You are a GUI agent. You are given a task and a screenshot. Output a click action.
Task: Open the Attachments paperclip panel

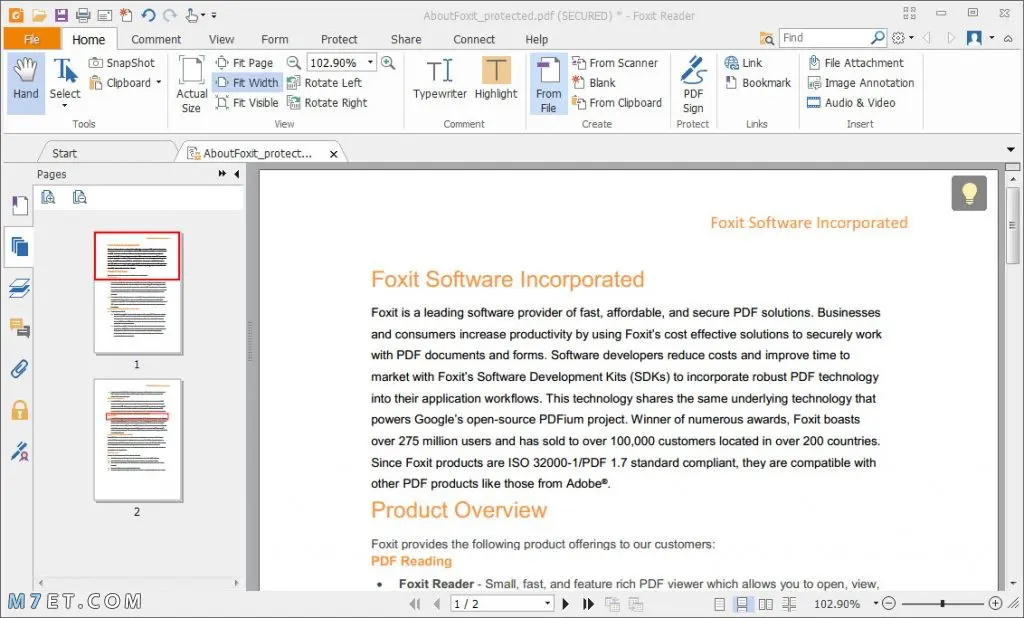coord(20,369)
